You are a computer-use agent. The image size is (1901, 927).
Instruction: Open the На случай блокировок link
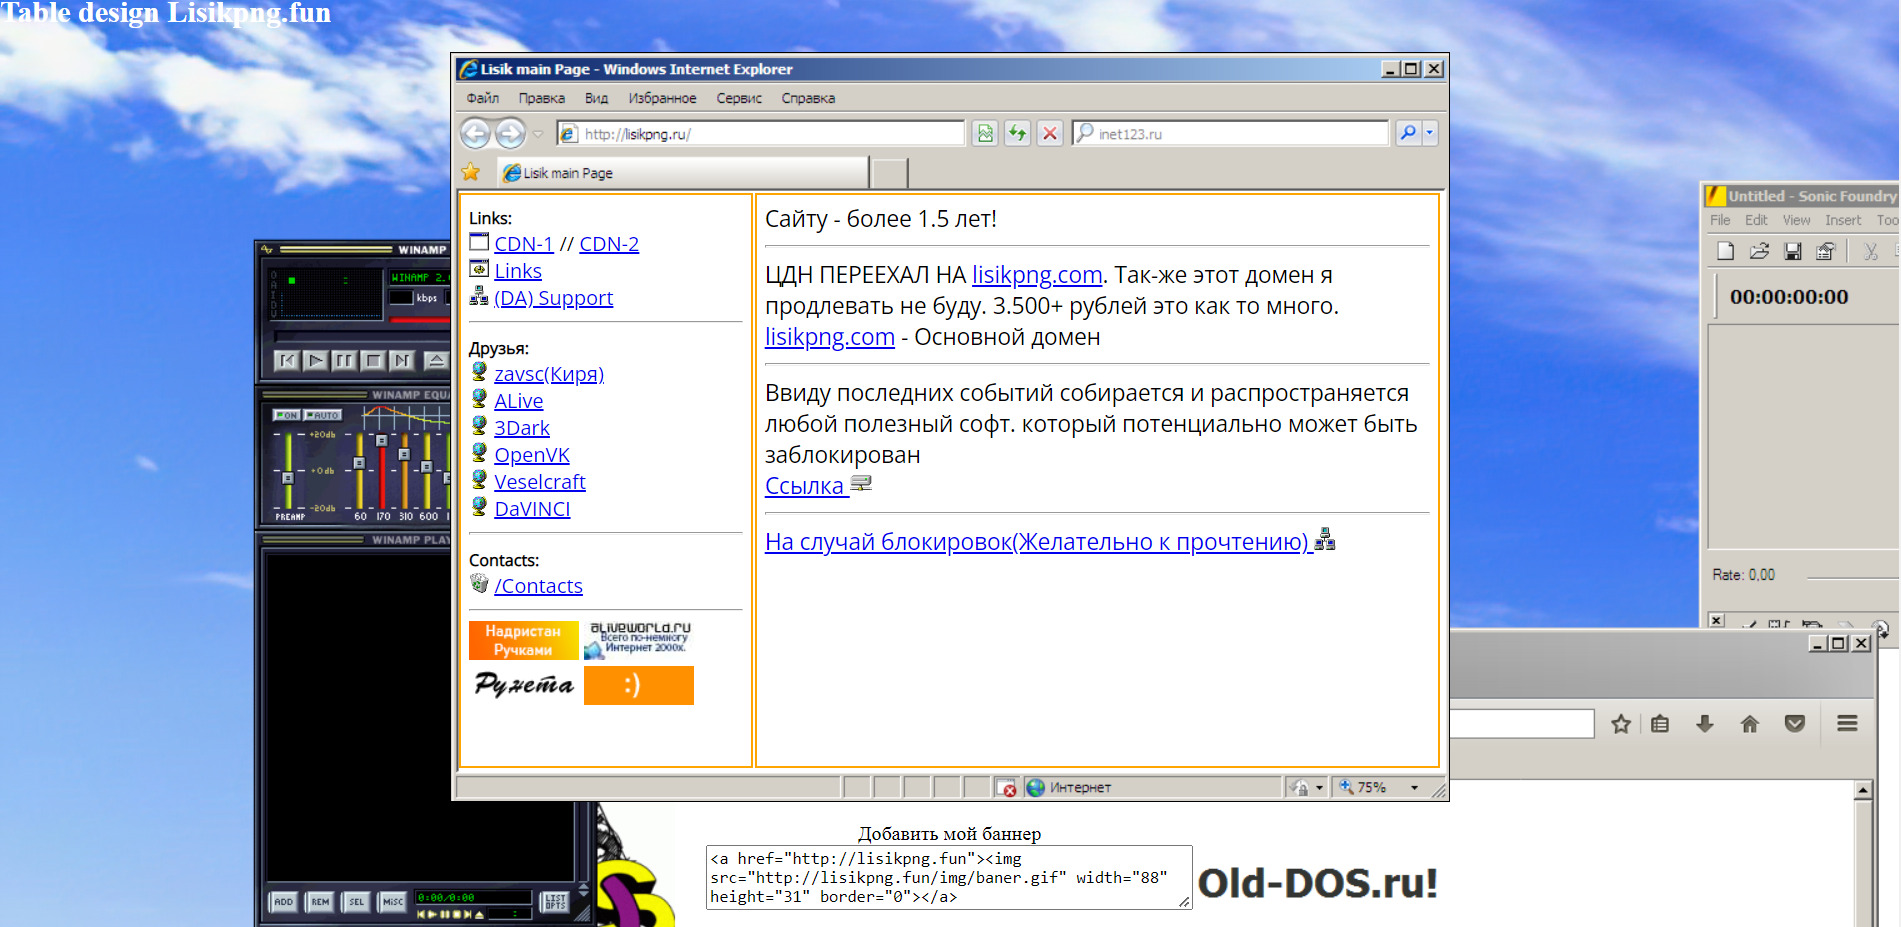pyautogui.click(x=1037, y=542)
